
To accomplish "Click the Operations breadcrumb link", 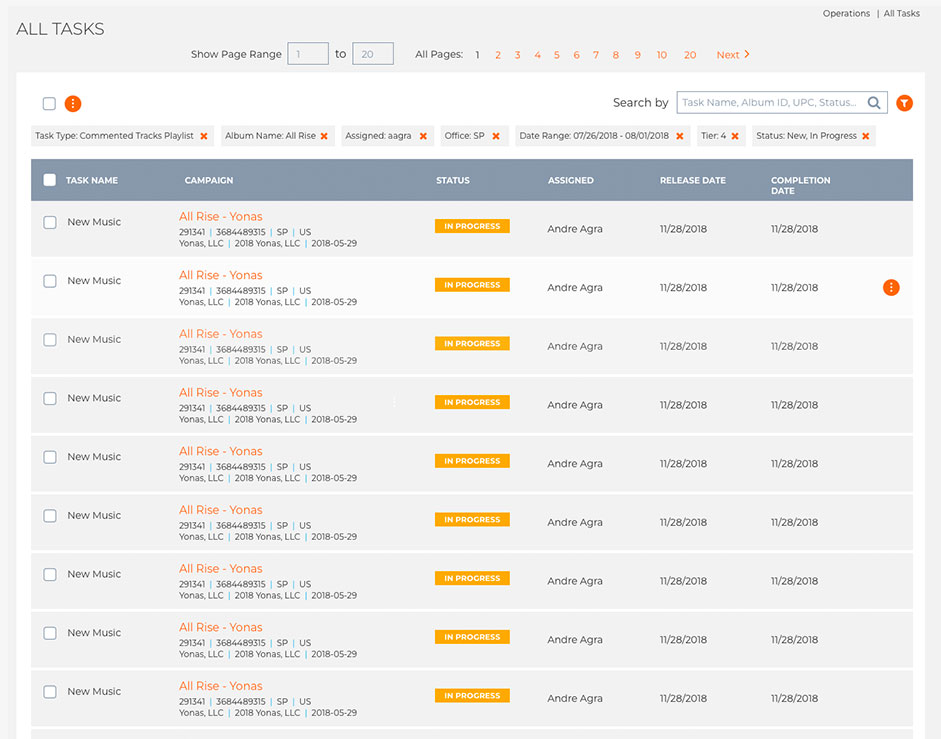I will click(846, 14).
